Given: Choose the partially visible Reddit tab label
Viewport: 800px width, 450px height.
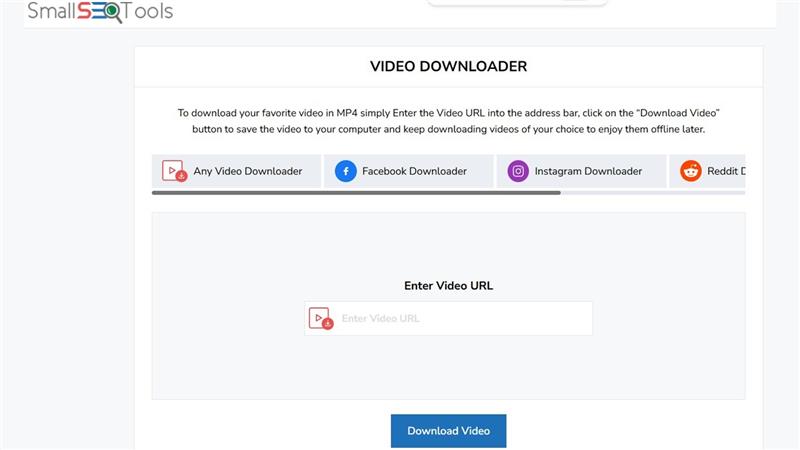Looking at the screenshot, I should 726,171.
